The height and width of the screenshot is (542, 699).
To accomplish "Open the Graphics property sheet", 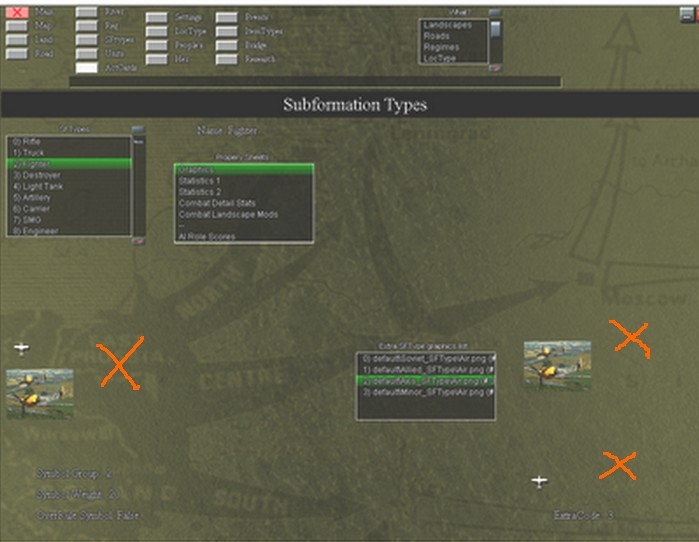I will (244, 170).
